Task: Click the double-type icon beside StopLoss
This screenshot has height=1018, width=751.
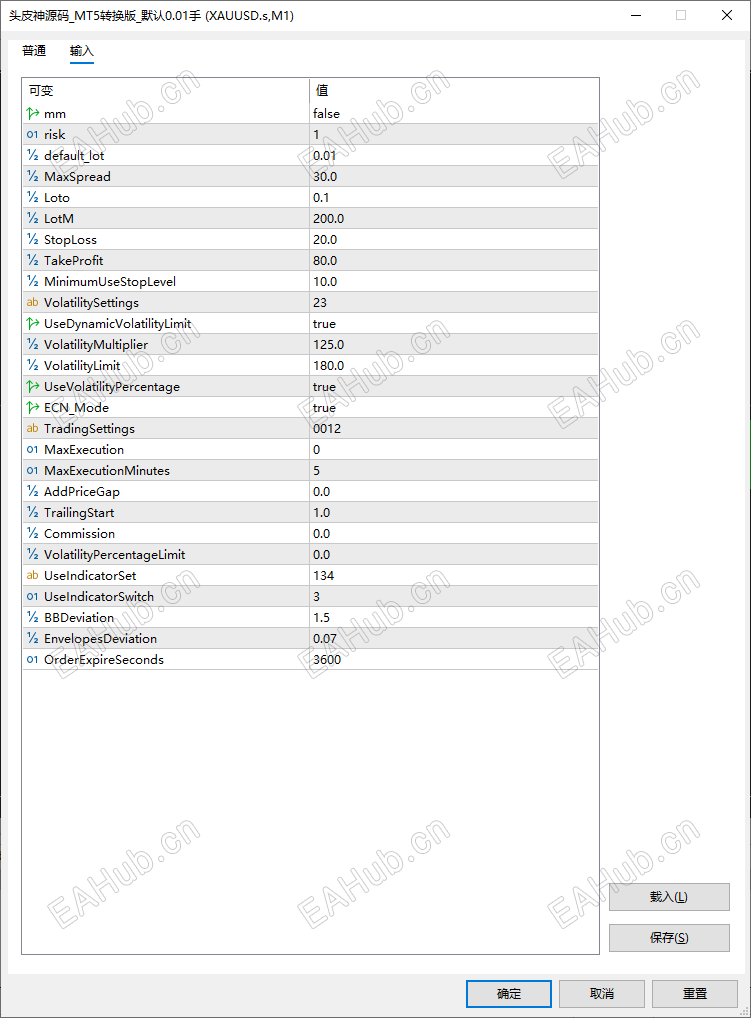Action: click(x=32, y=240)
